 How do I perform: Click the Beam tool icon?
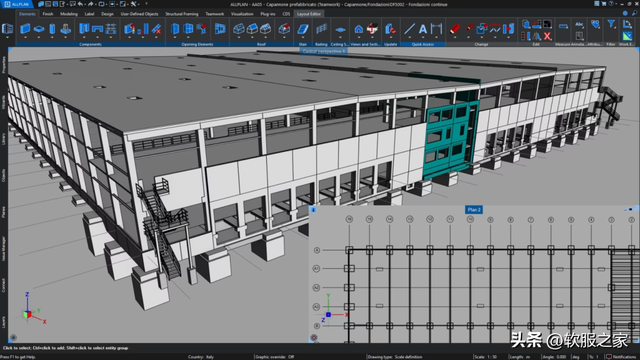(x=98, y=29)
